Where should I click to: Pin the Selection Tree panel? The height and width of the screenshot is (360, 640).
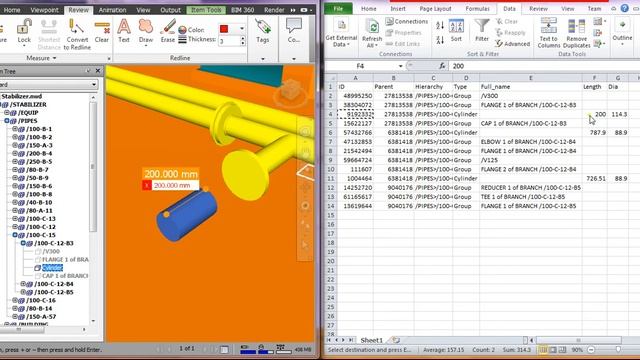click(88, 71)
